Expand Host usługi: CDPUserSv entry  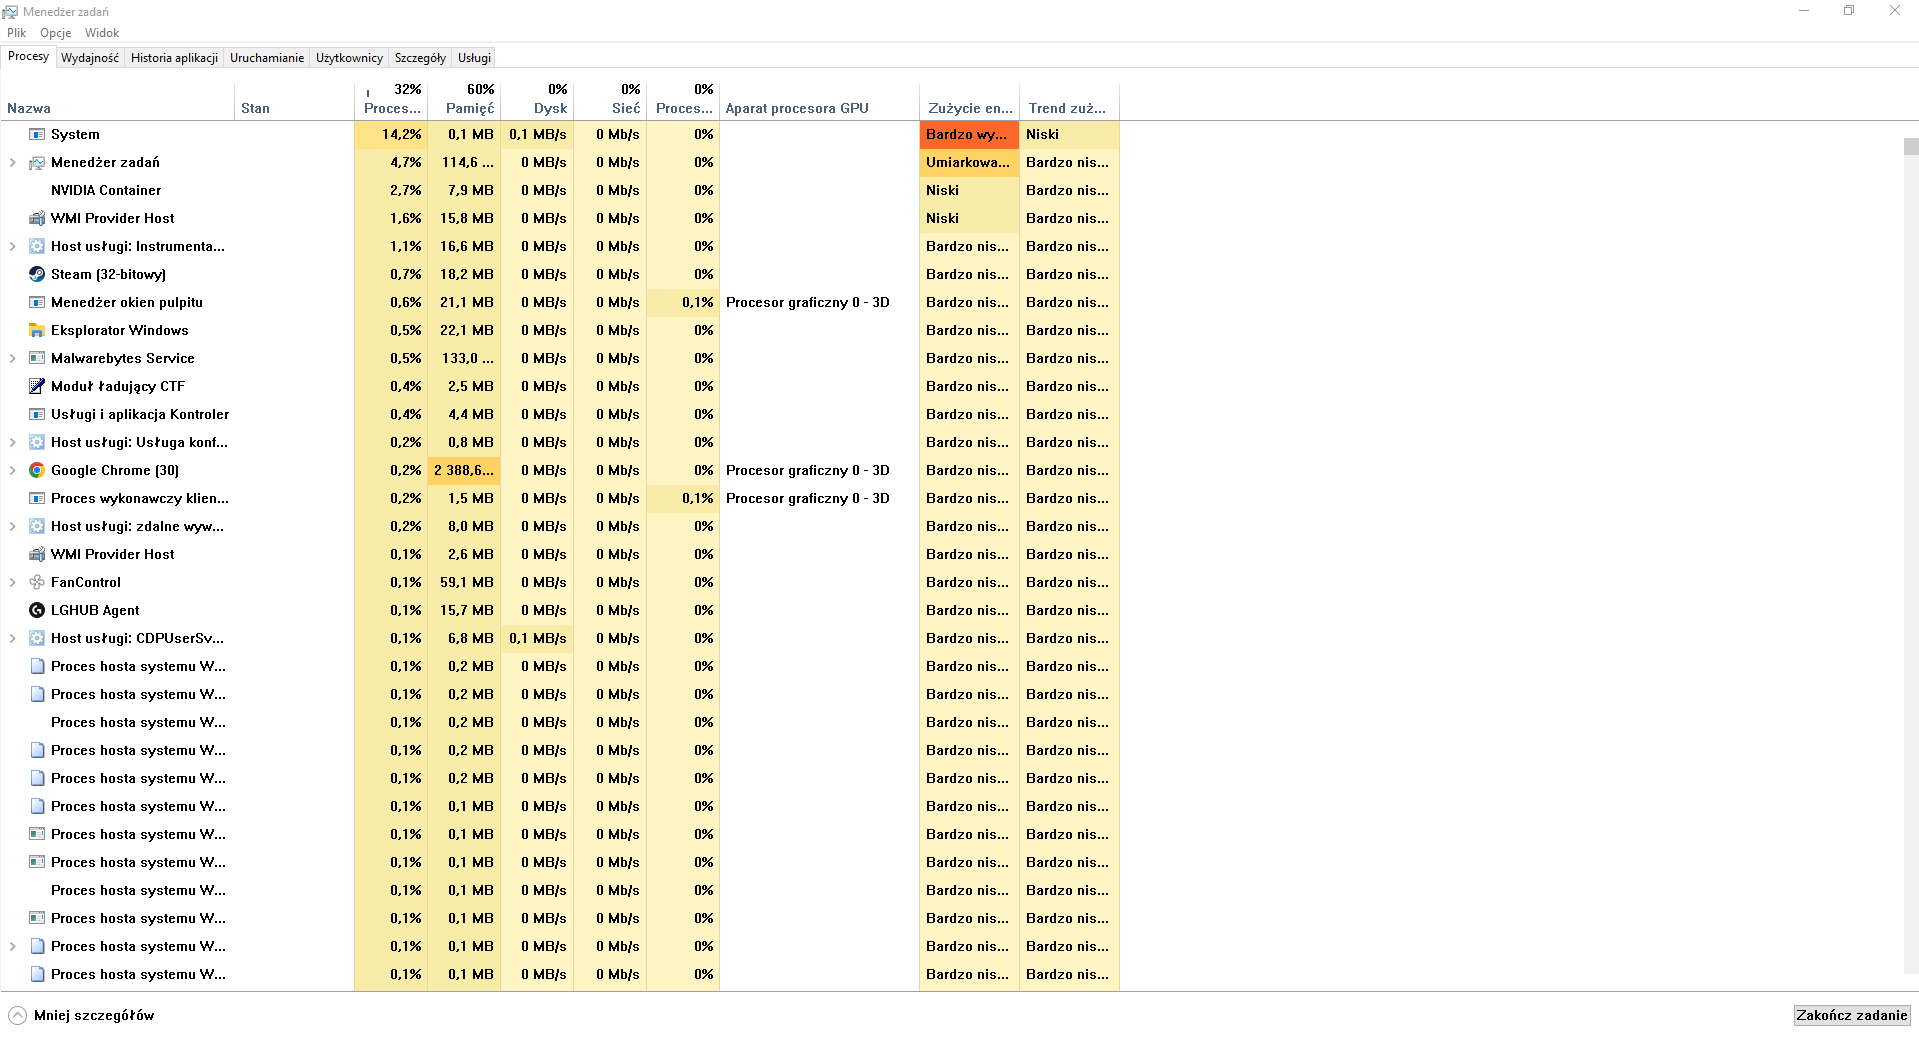pos(11,638)
